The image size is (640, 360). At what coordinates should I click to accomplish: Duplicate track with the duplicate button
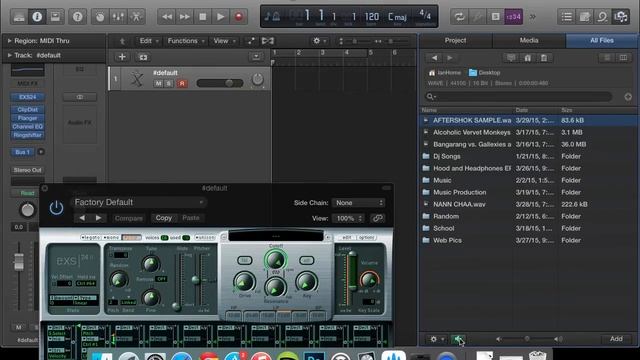point(143,57)
